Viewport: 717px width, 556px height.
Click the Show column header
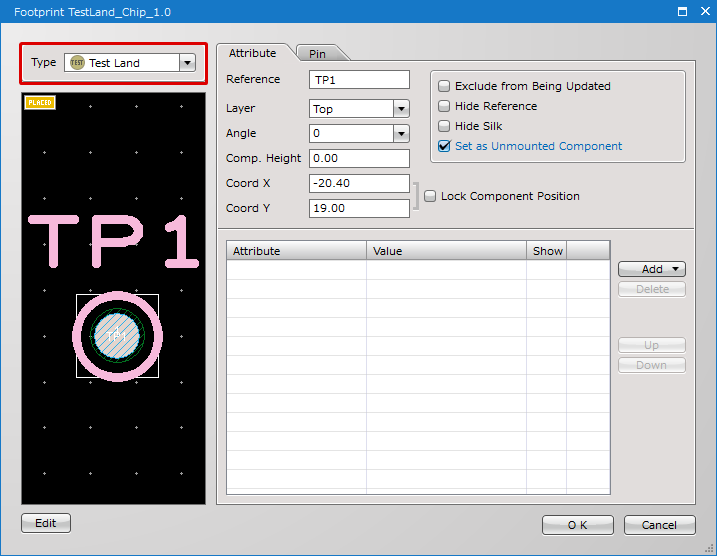click(546, 251)
